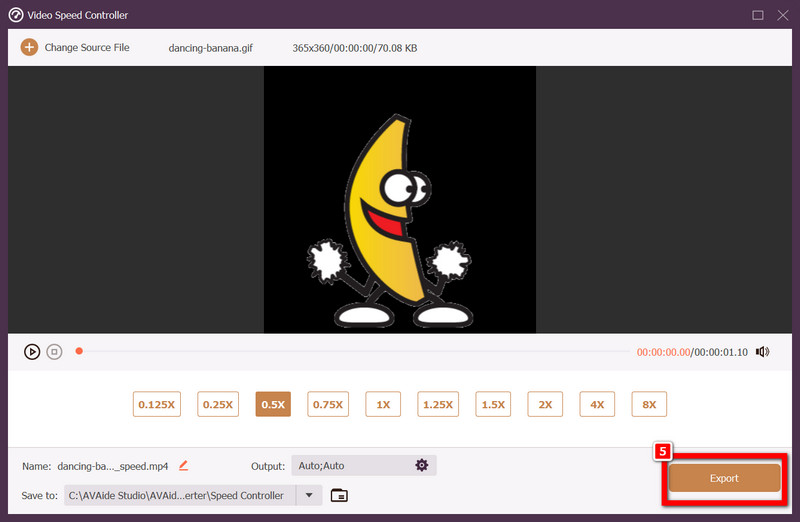Click the play button icon
Viewport: 800px width, 522px height.
(32, 352)
